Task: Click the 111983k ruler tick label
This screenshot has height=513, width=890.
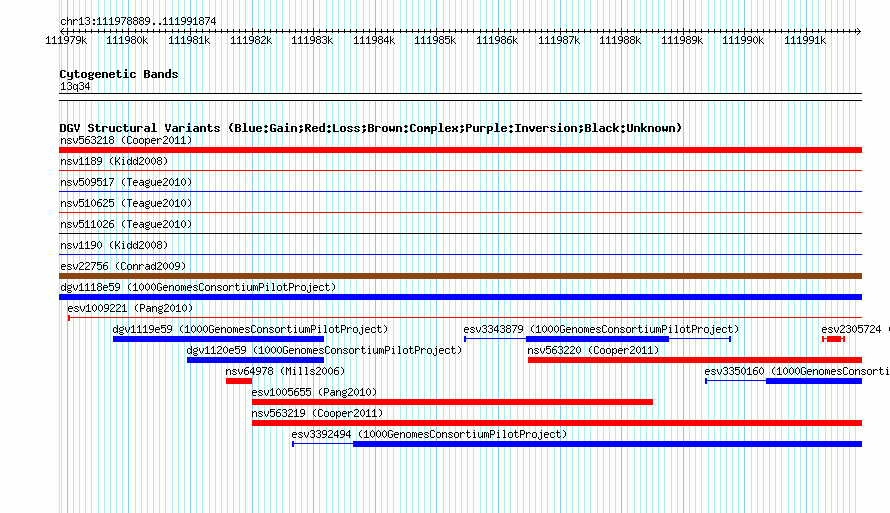Action: (x=312, y=40)
